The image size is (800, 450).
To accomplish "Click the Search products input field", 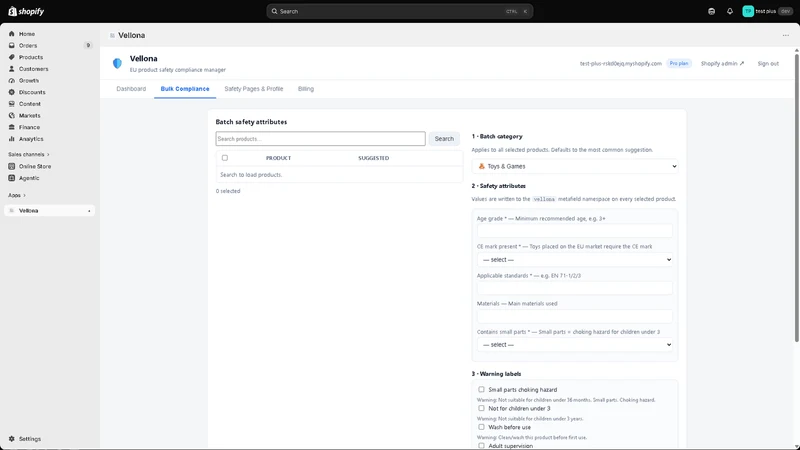I will tap(320, 139).
